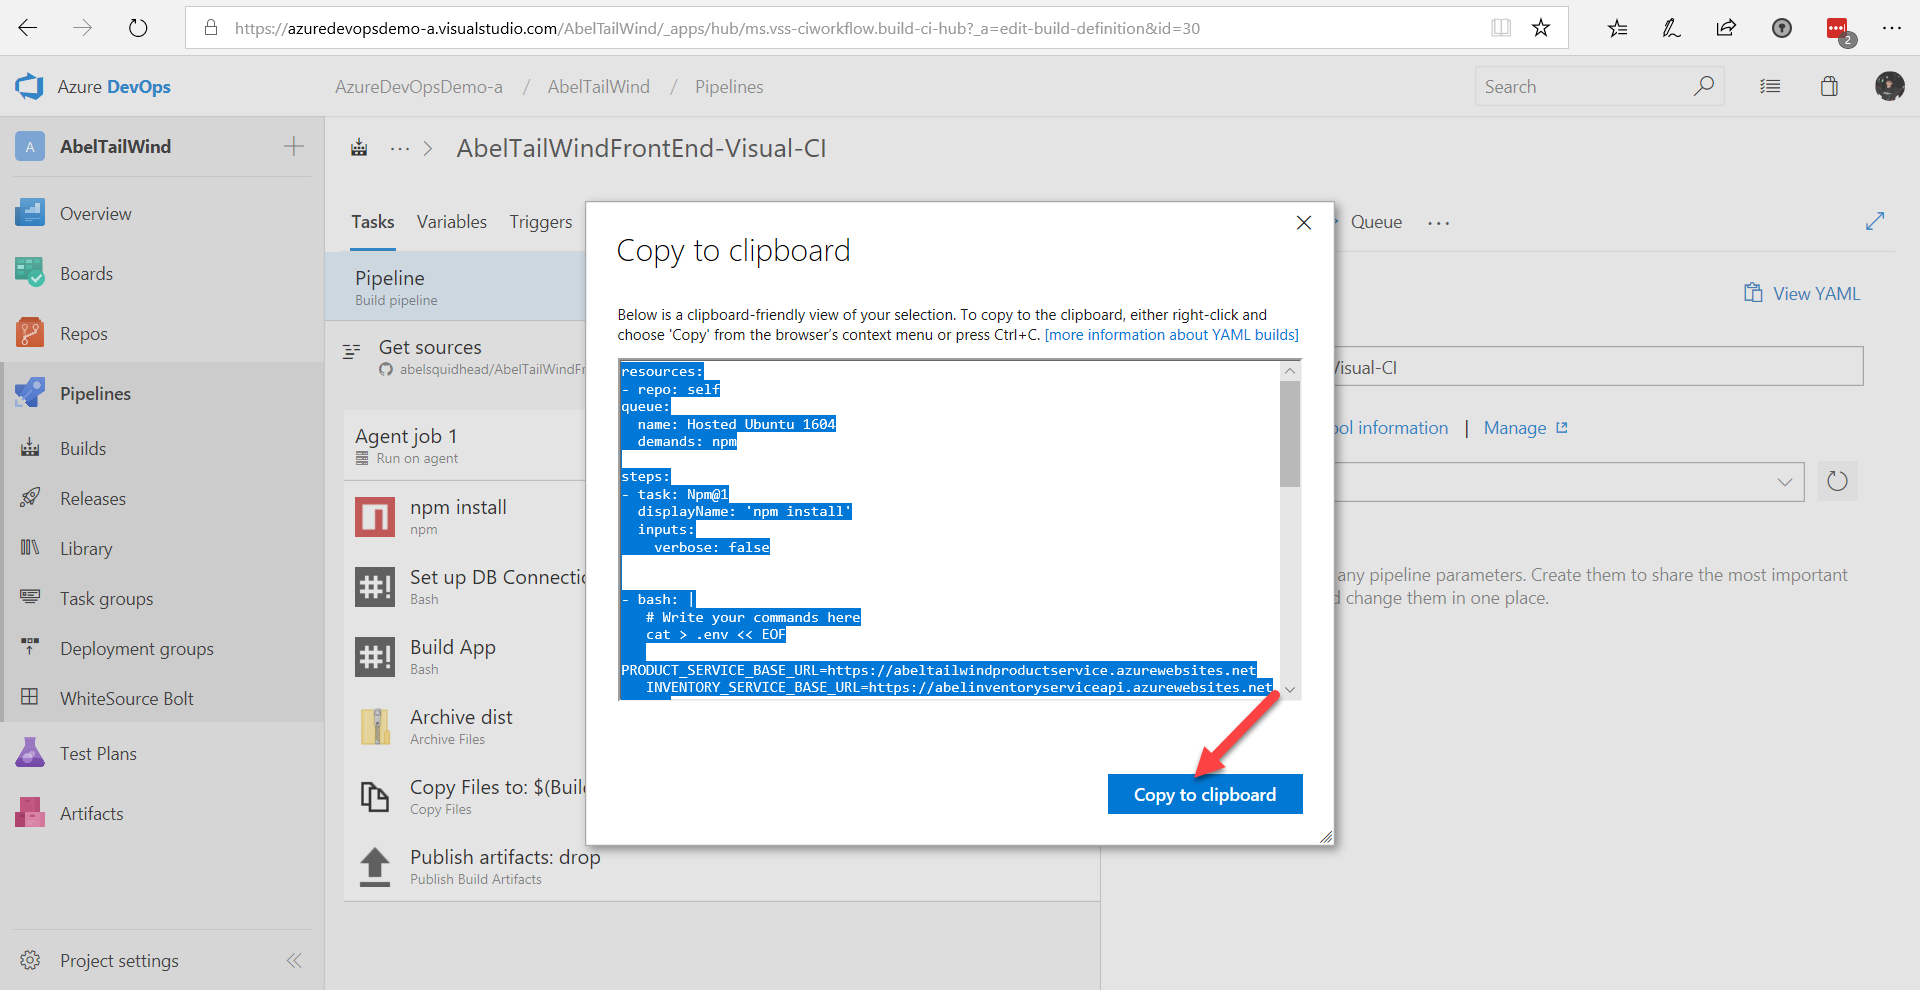This screenshot has height=990, width=1920.
Task: Select the Pipeline build pipeline row
Action: (x=456, y=286)
